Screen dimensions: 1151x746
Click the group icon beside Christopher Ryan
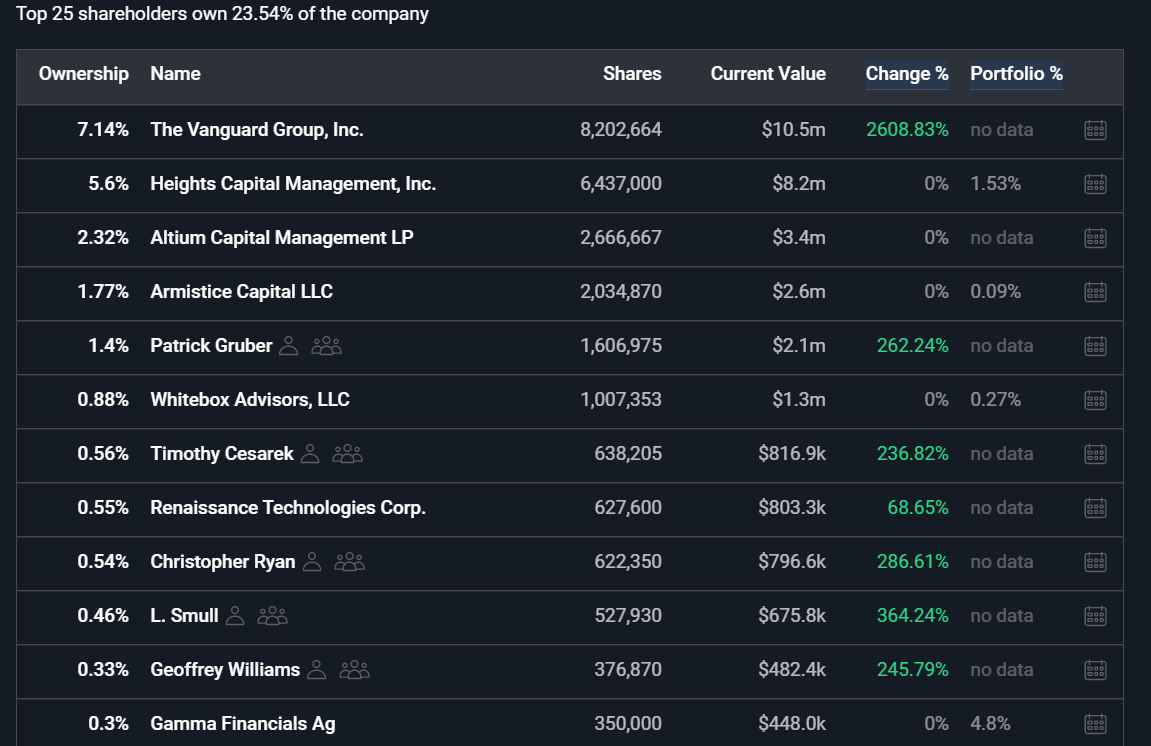coord(349,562)
